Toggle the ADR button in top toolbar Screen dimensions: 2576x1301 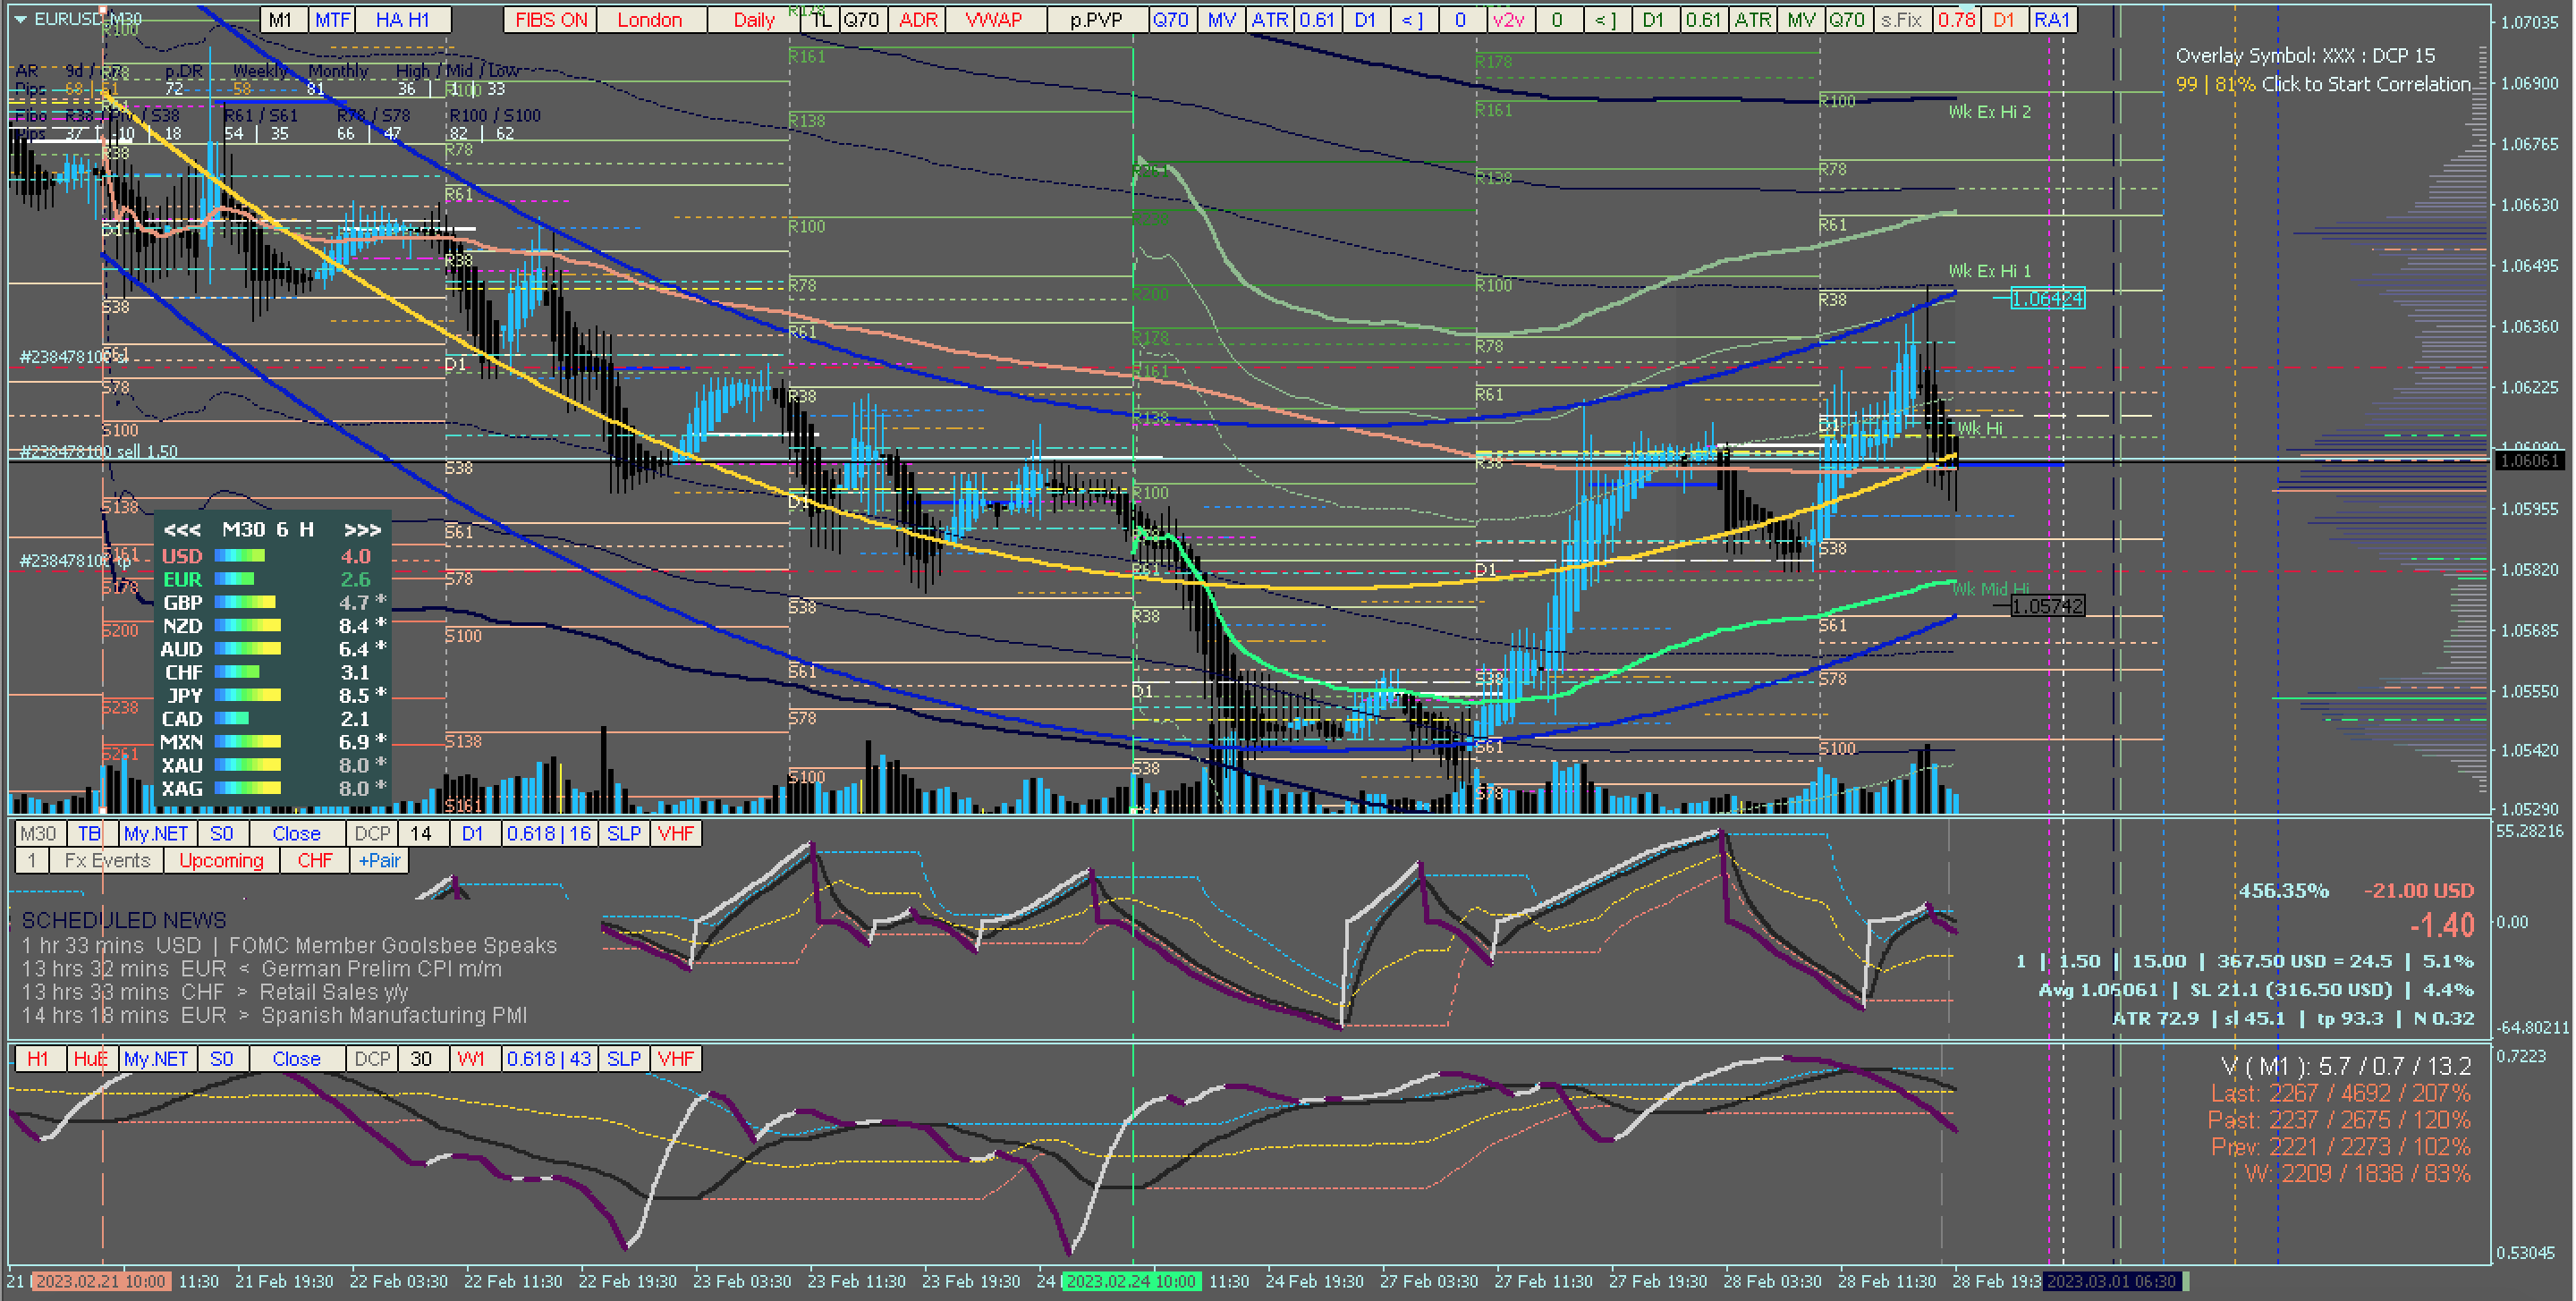[x=918, y=20]
